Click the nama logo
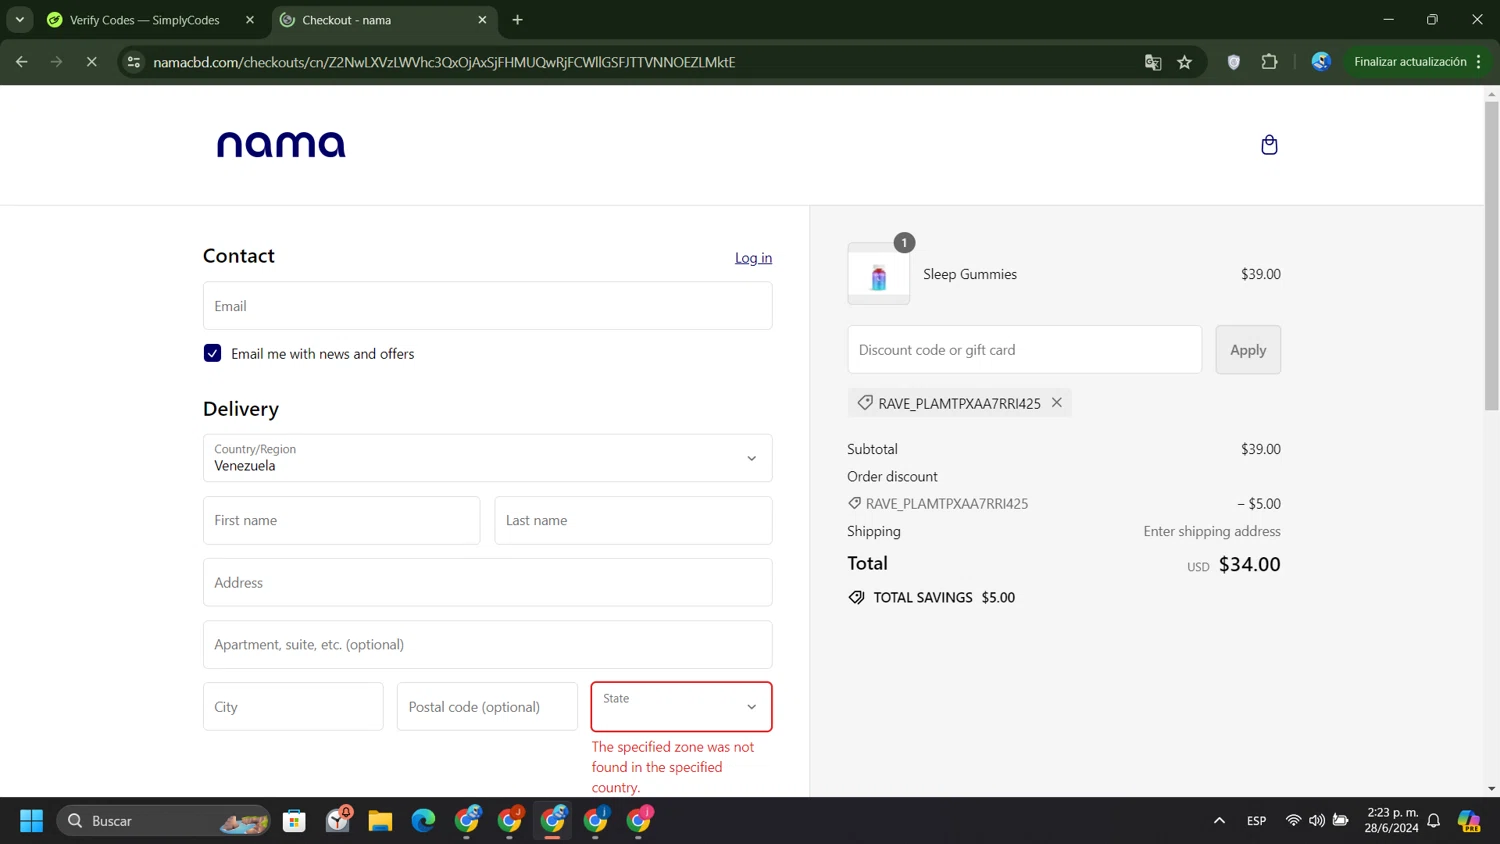 point(281,145)
